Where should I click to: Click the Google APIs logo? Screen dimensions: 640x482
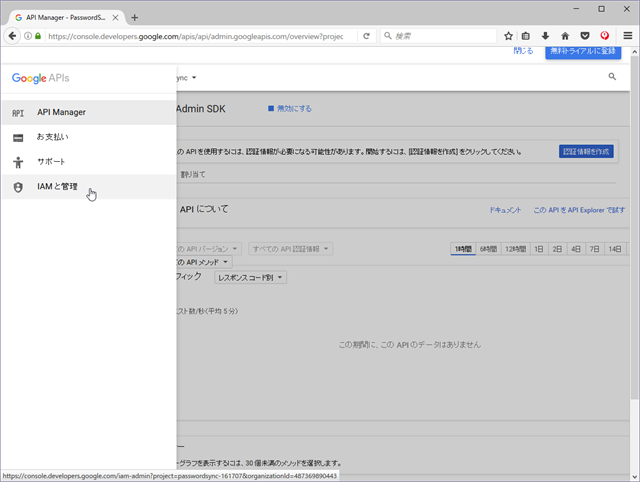tap(40, 78)
